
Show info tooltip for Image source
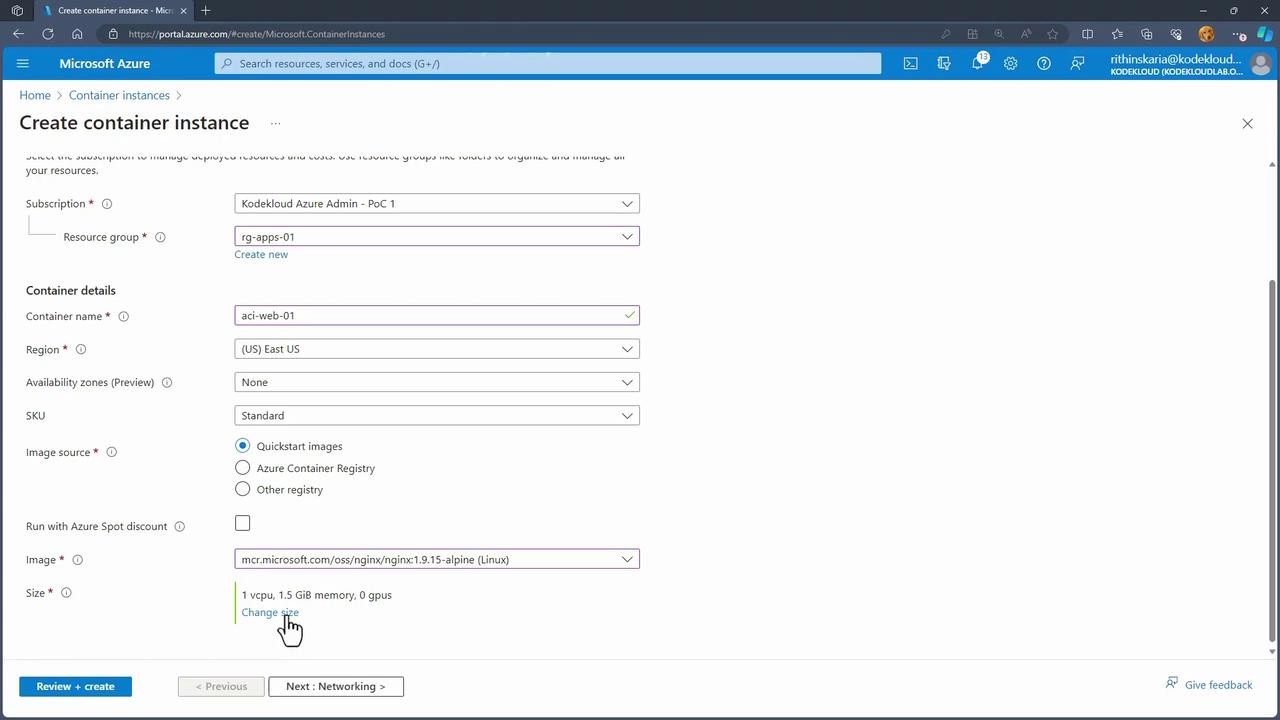[x=111, y=453]
